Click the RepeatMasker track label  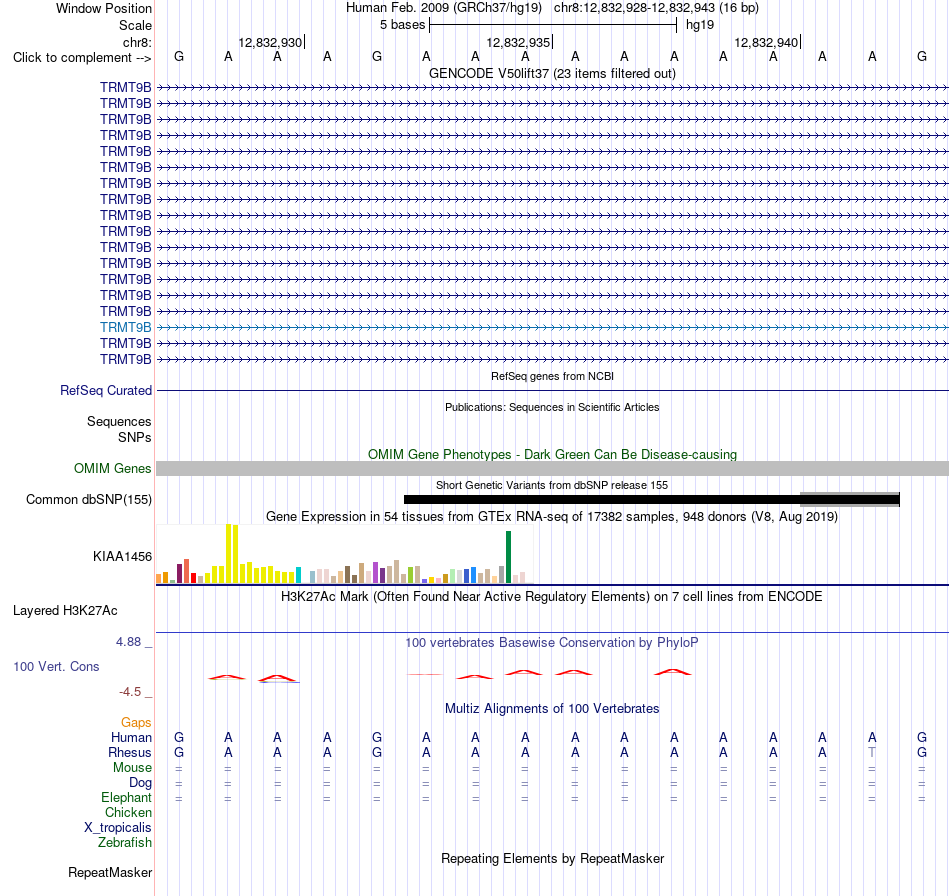pyautogui.click(x=110, y=872)
